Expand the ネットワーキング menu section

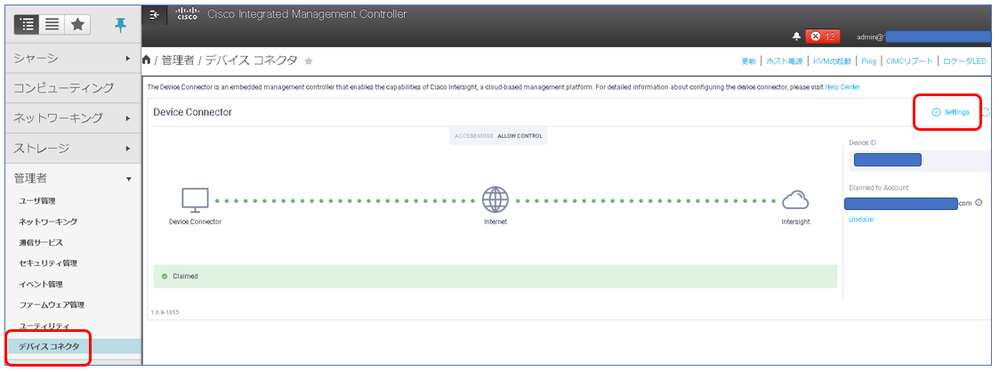pyautogui.click(x=72, y=118)
